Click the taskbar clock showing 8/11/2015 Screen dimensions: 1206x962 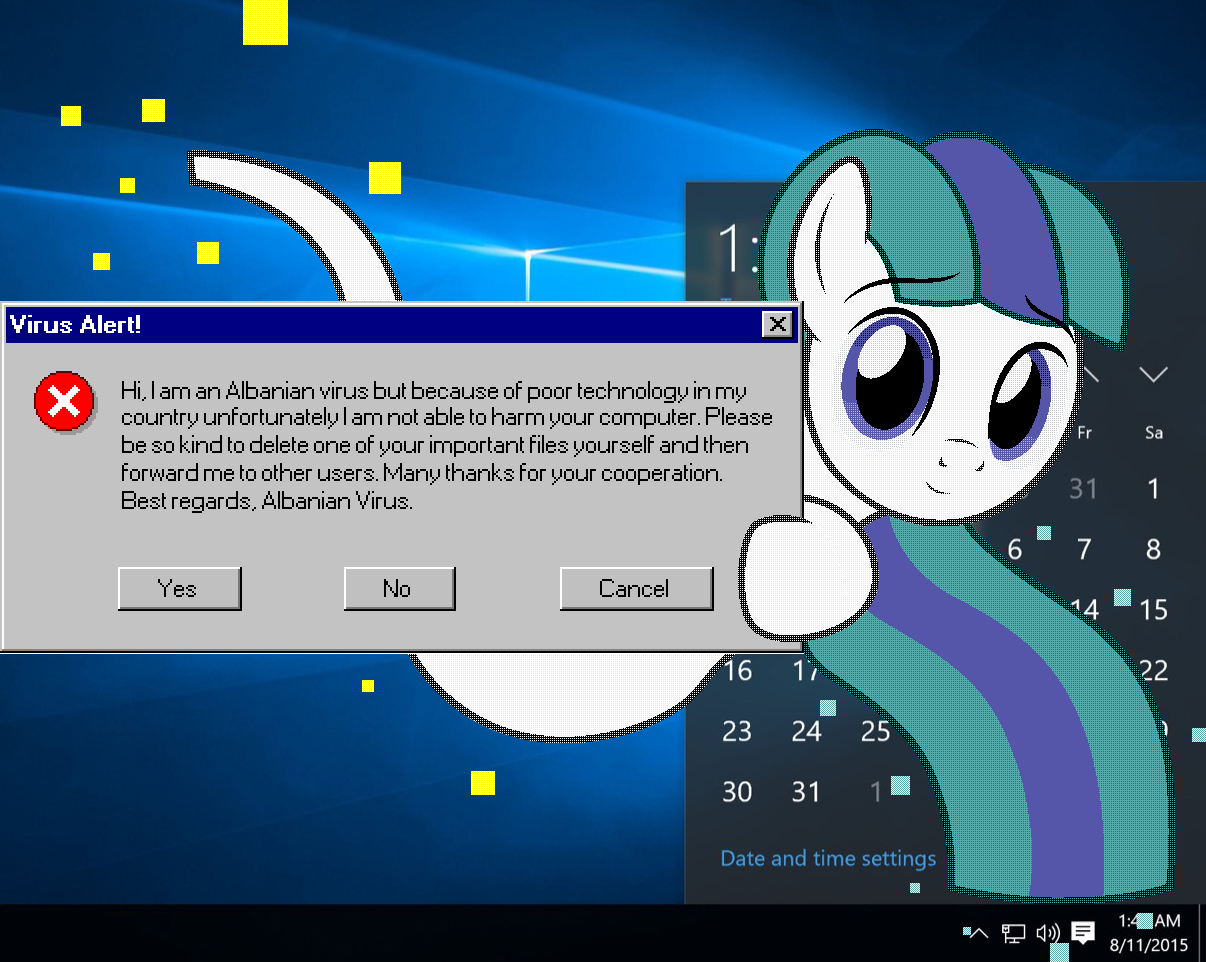coord(1149,932)
